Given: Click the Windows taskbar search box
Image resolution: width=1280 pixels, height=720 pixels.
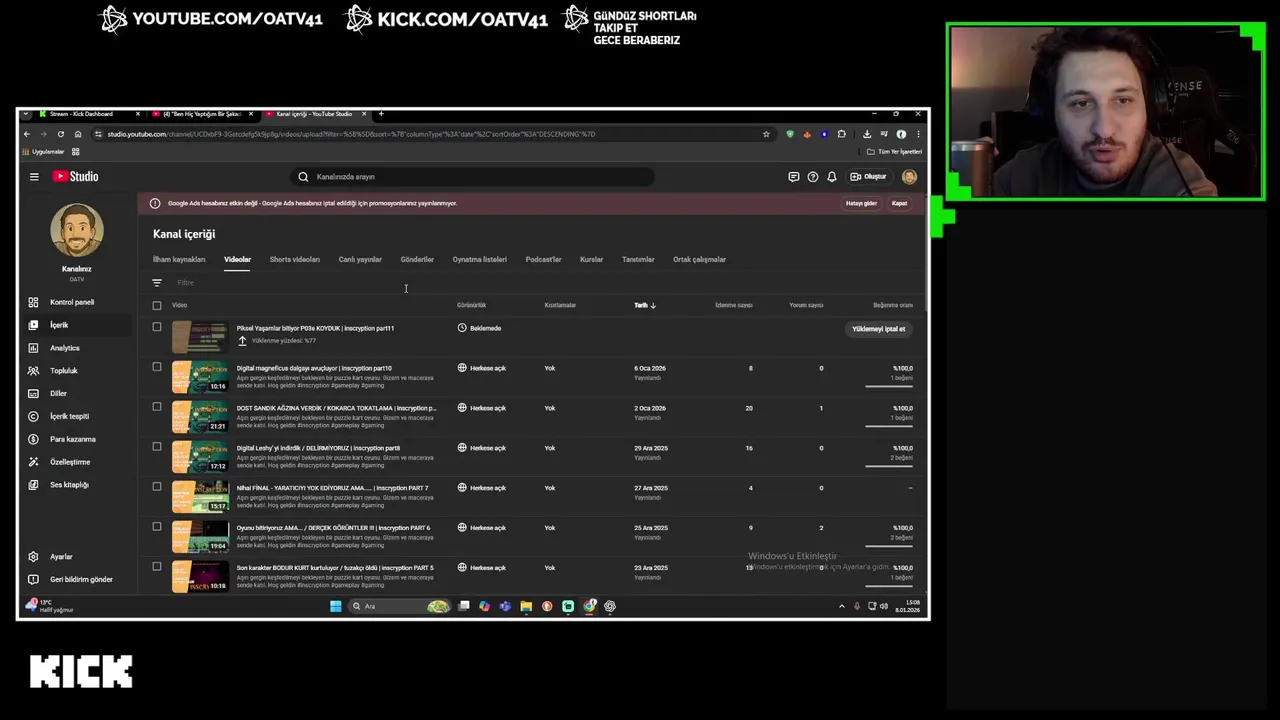Looking at the screenshot, I should 400,606.
